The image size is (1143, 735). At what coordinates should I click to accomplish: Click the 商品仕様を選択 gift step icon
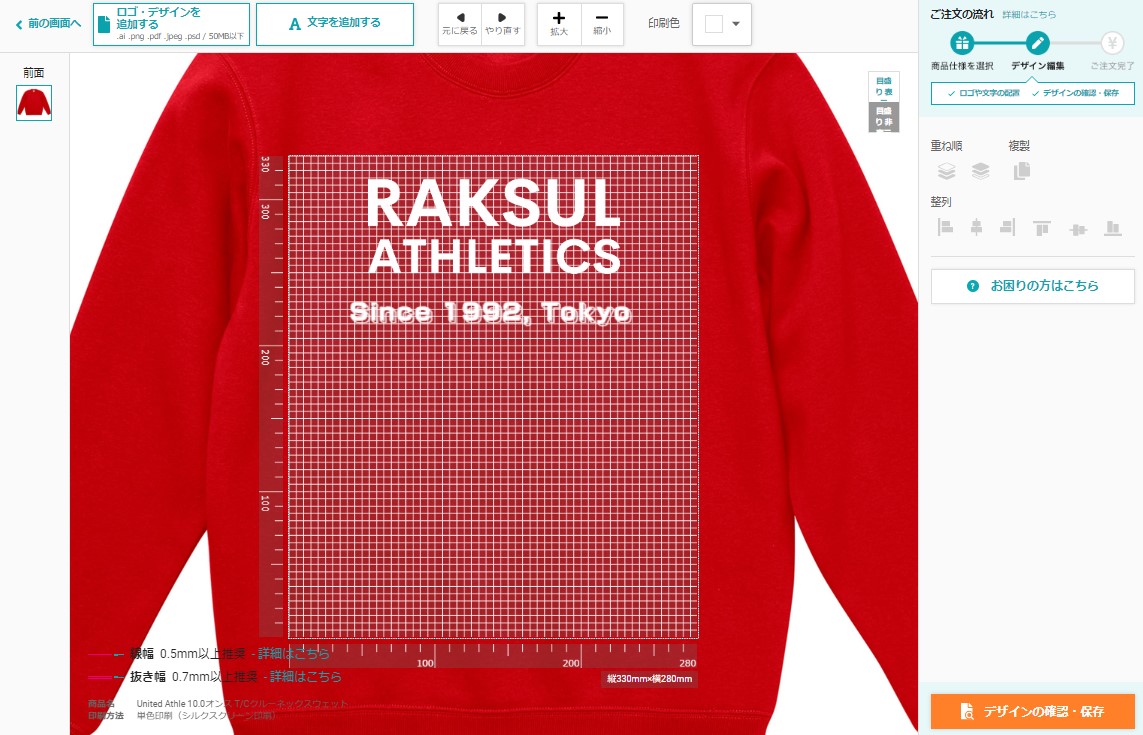pyautogui.click(x=962, y=43)
